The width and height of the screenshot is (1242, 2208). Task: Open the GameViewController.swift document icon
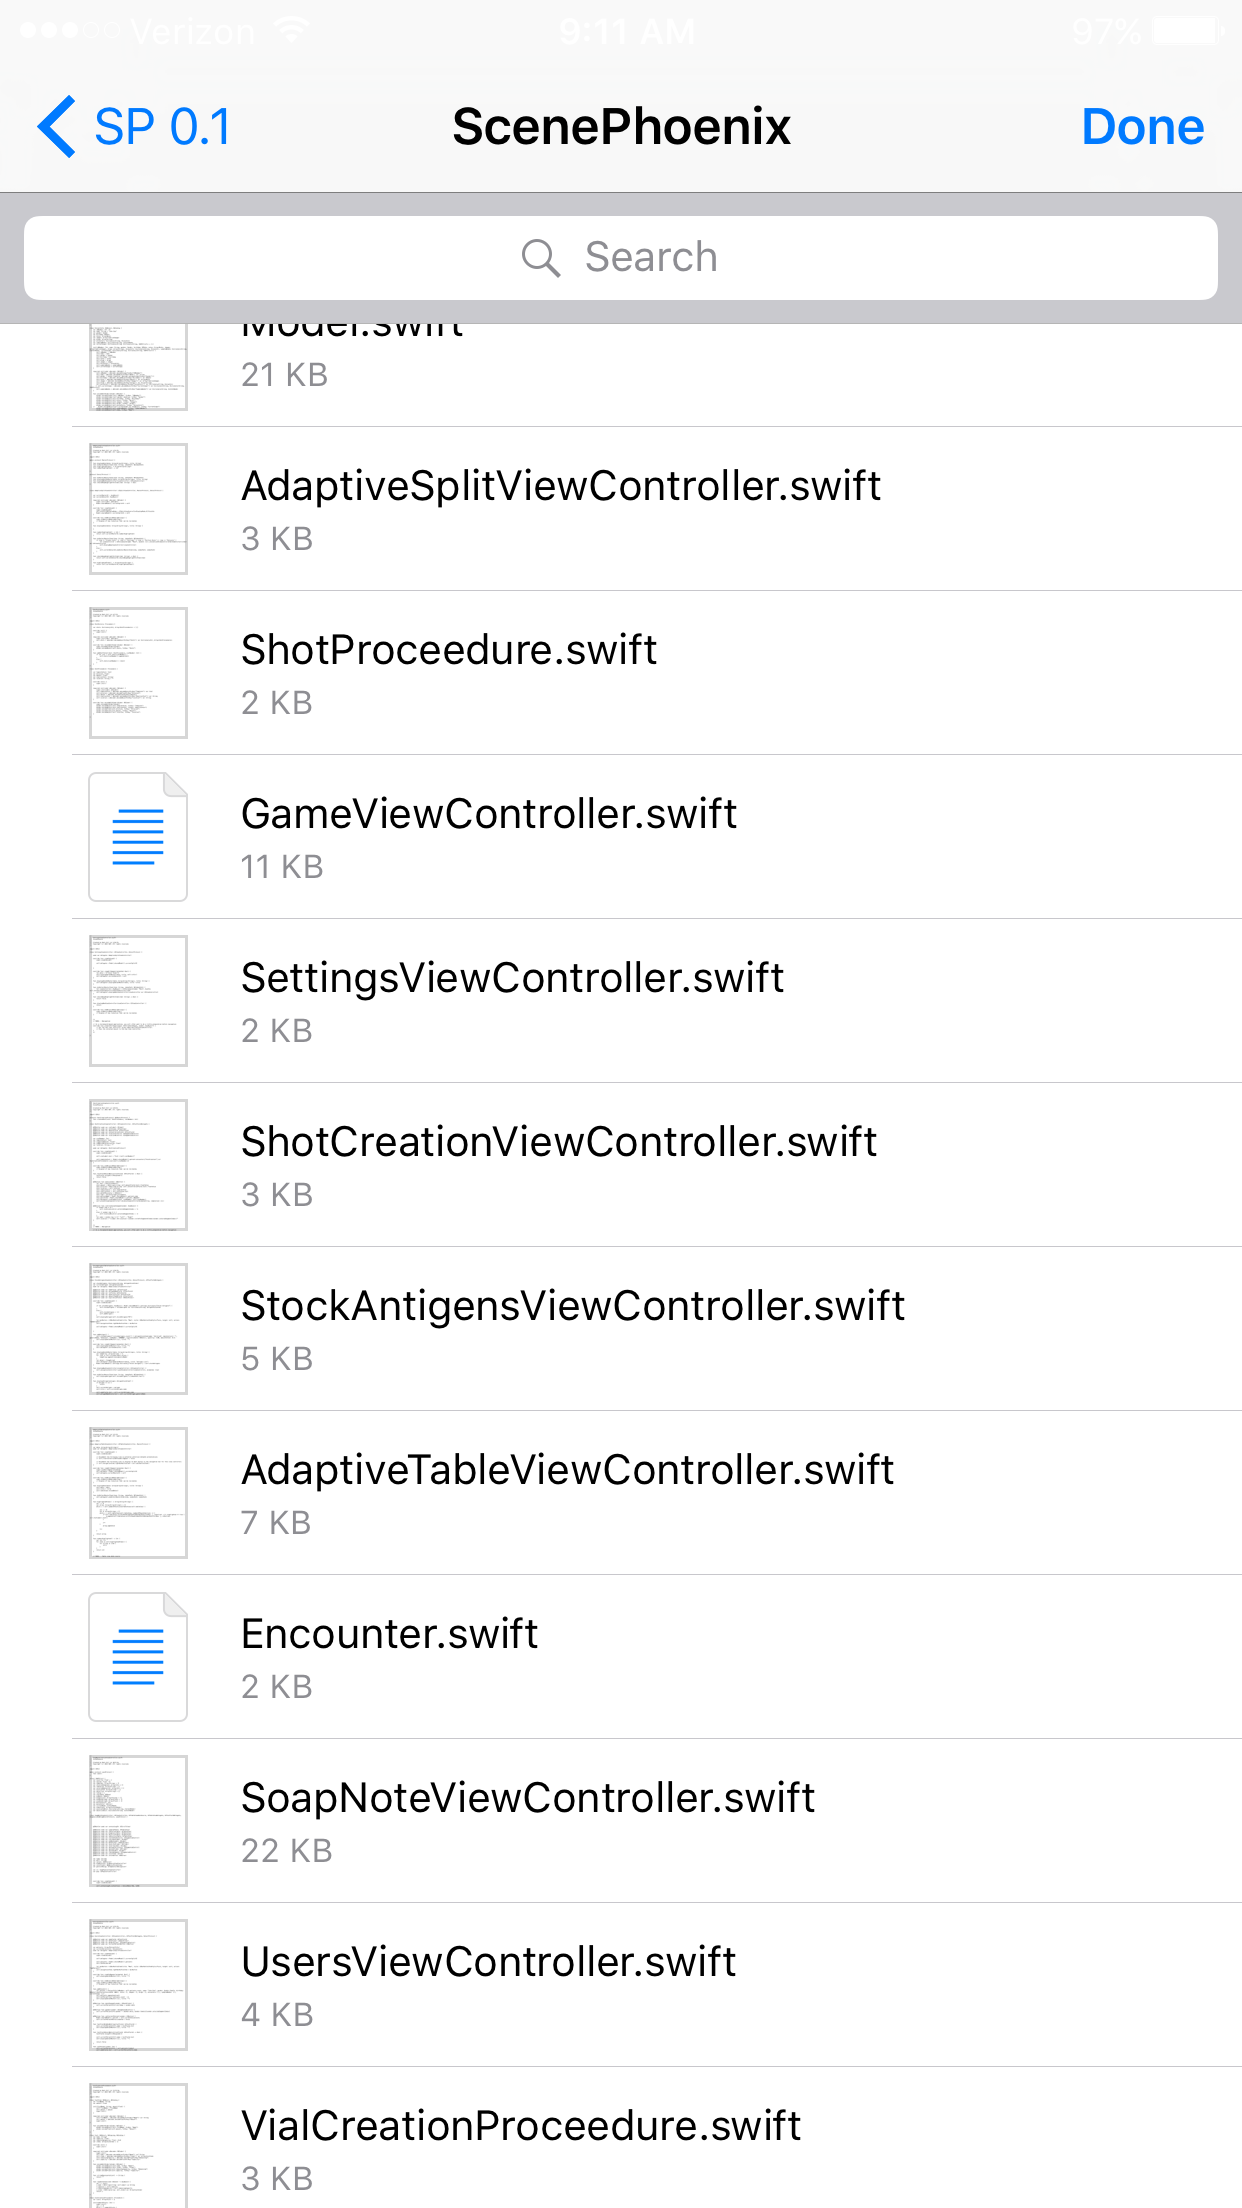click(x=138, y=837)
